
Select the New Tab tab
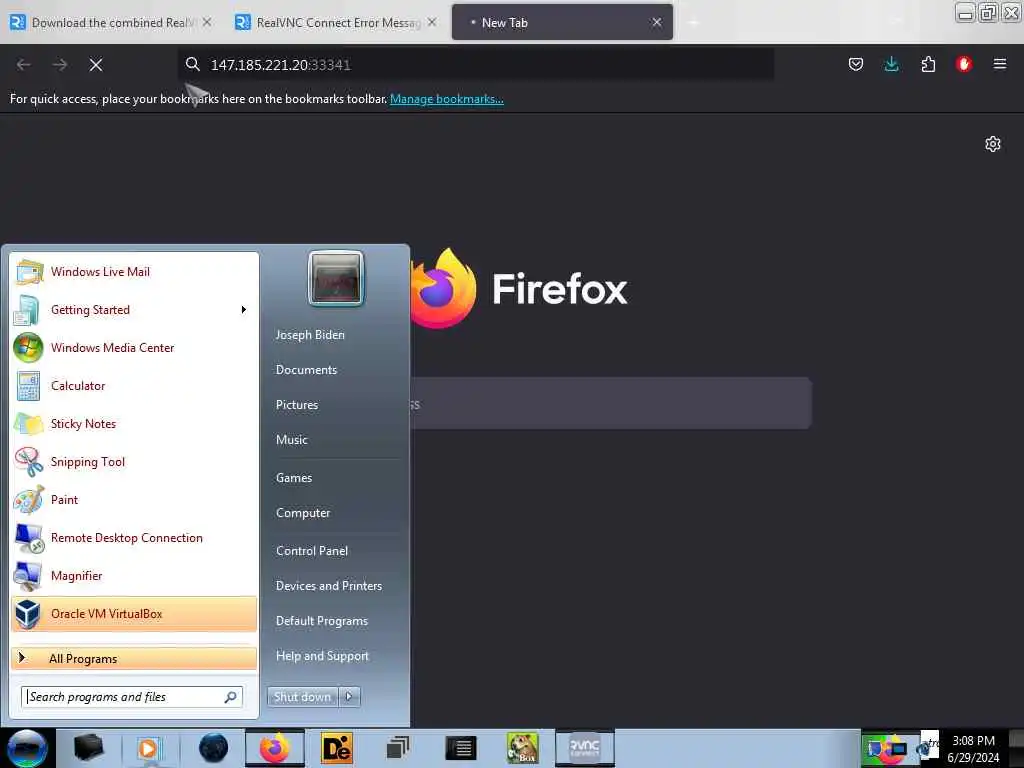point(562,22)
